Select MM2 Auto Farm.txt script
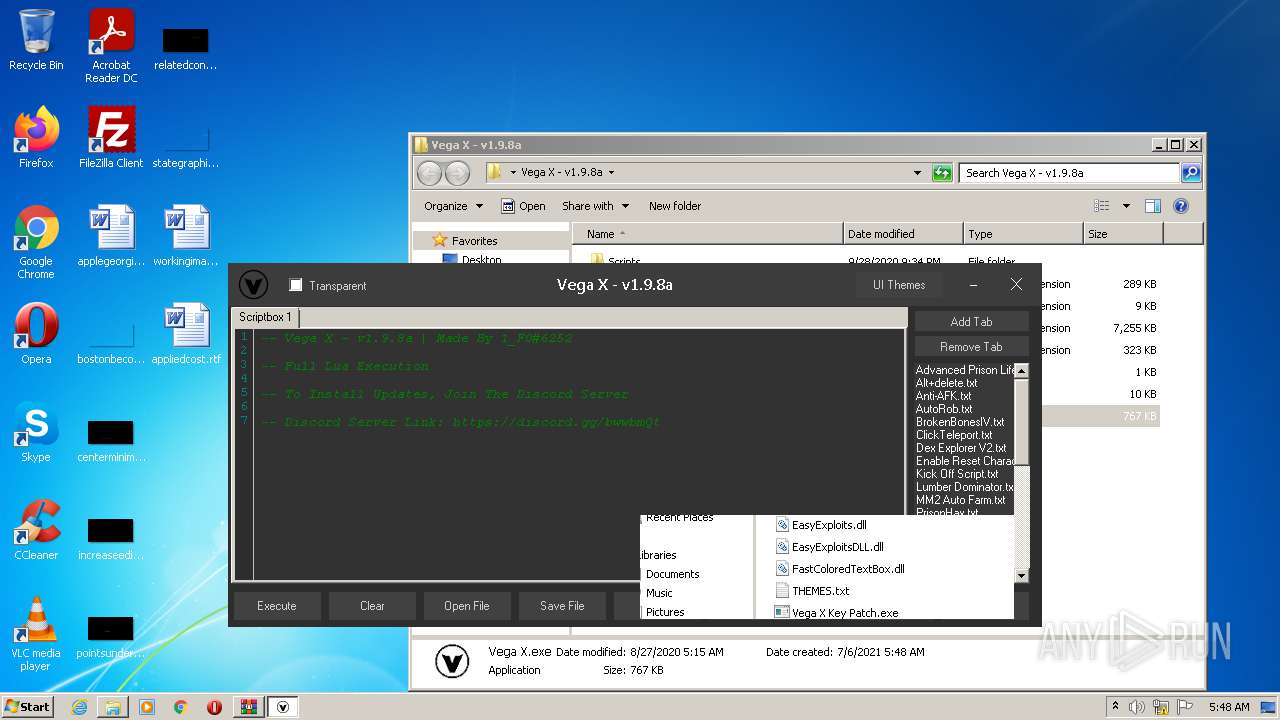The height and width of the screenshot is (720, 1280). [x=960, y=500]
